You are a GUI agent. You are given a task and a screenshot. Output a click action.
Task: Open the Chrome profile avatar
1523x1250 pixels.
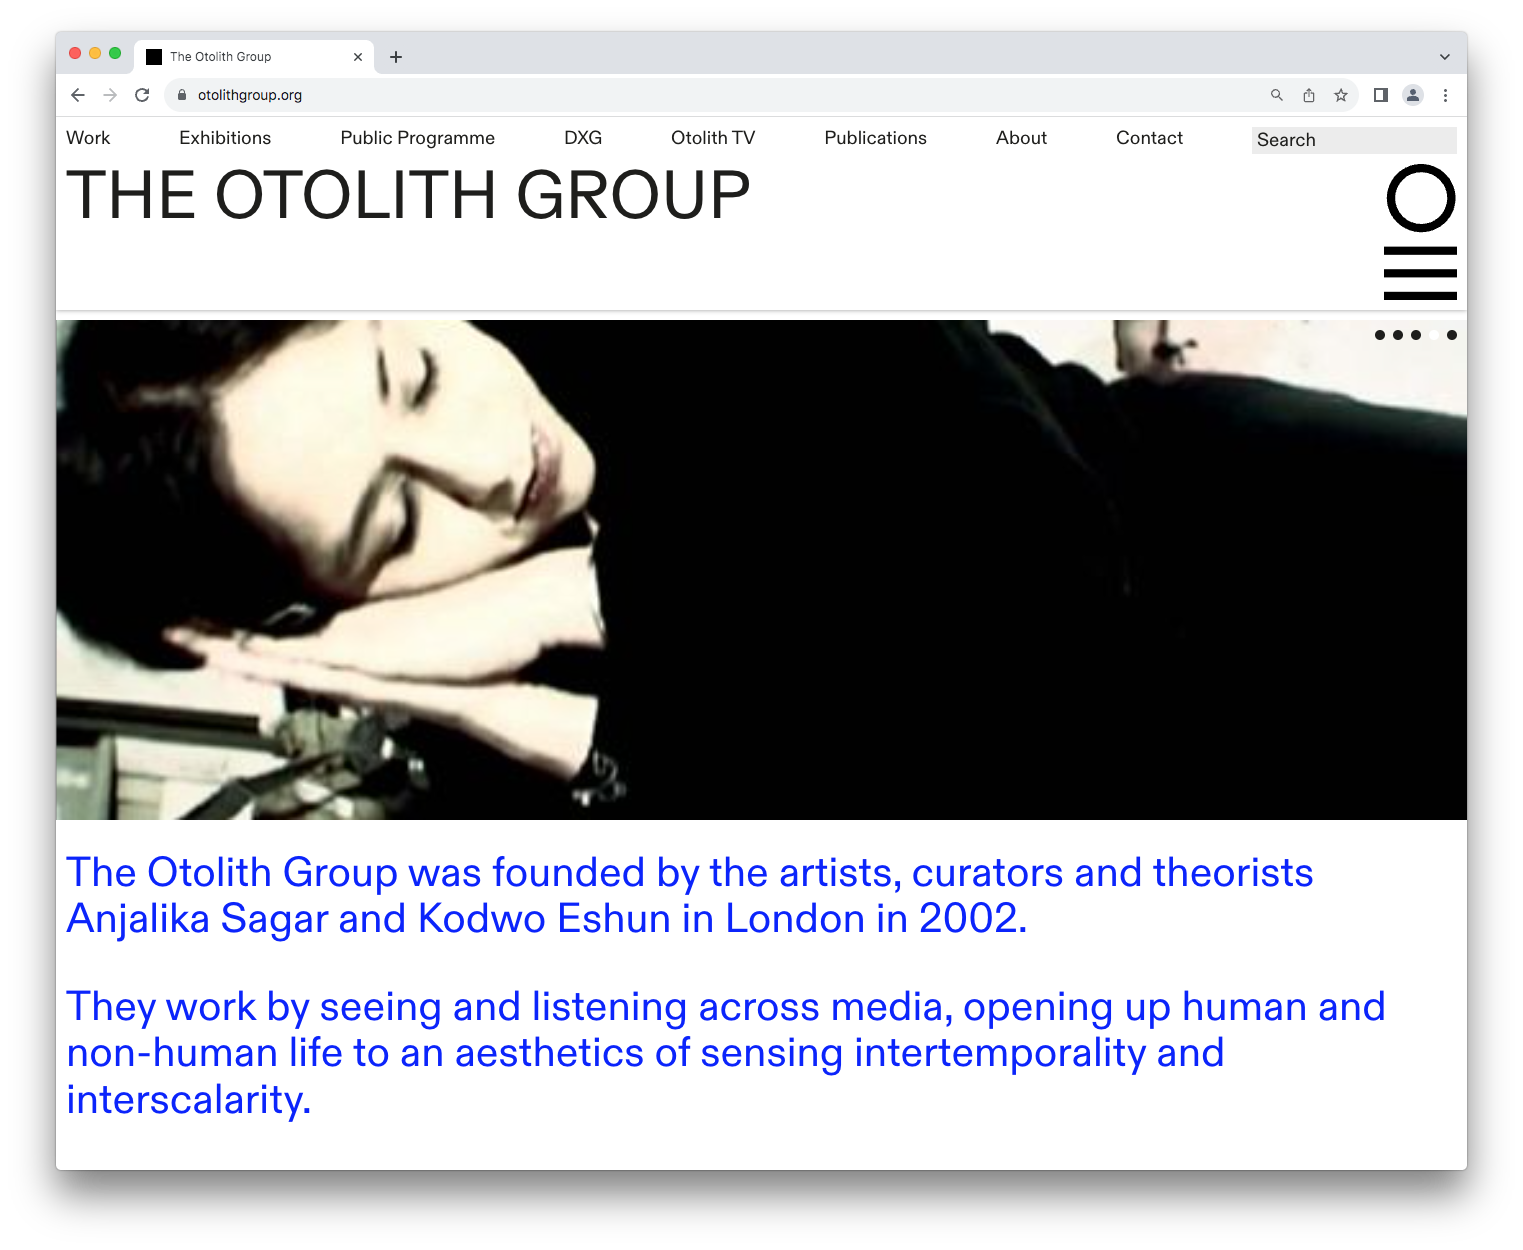[x=1412, y=95]
